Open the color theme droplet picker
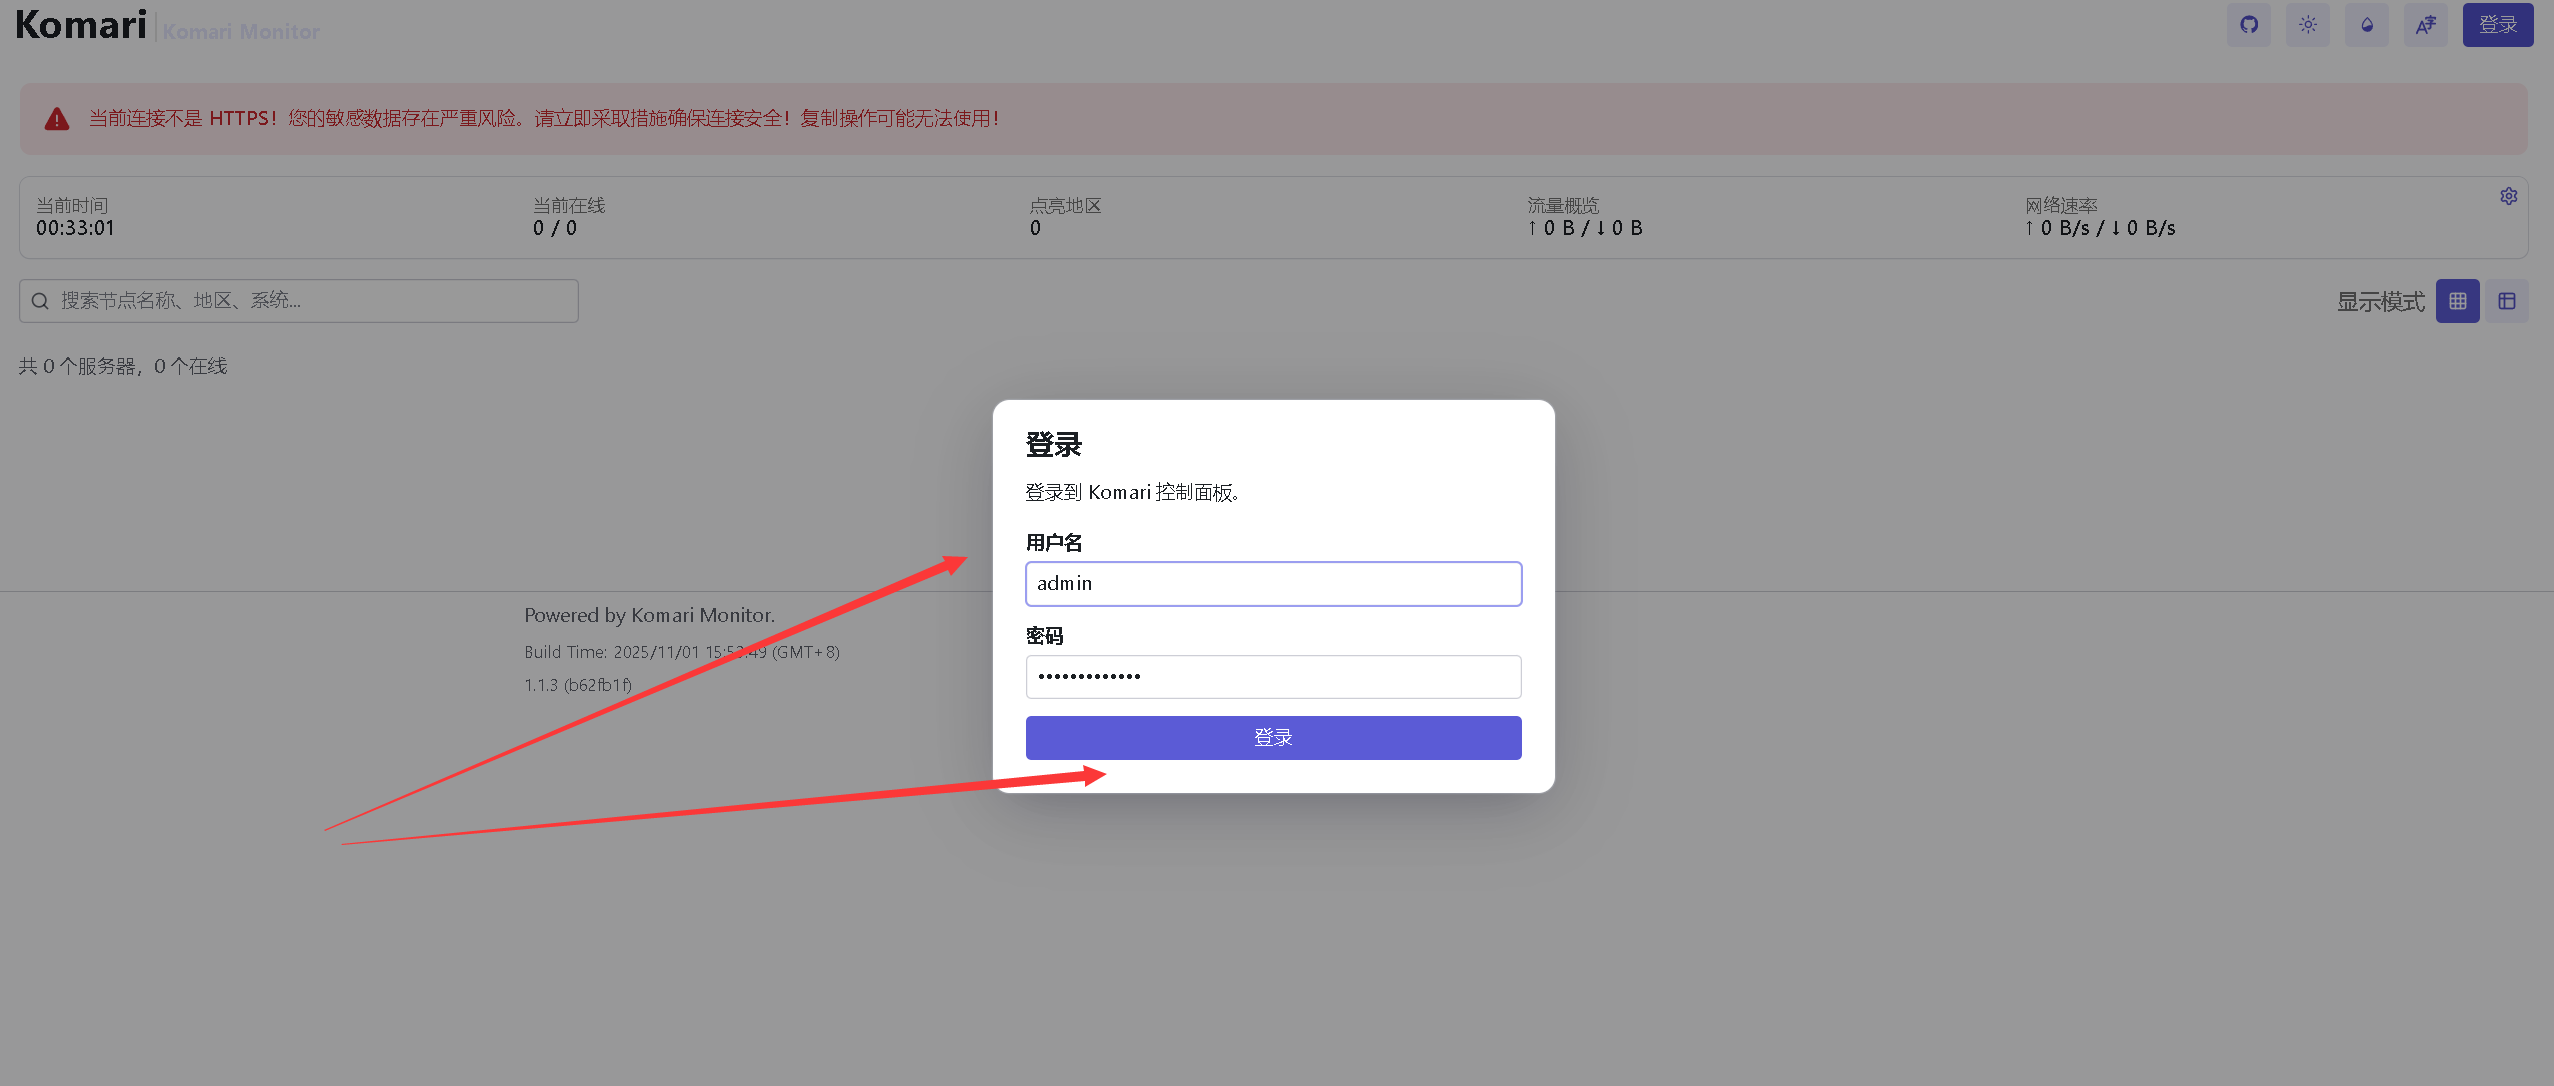The height and width of the screenshot is (1086, 2554). [2367, 25]
